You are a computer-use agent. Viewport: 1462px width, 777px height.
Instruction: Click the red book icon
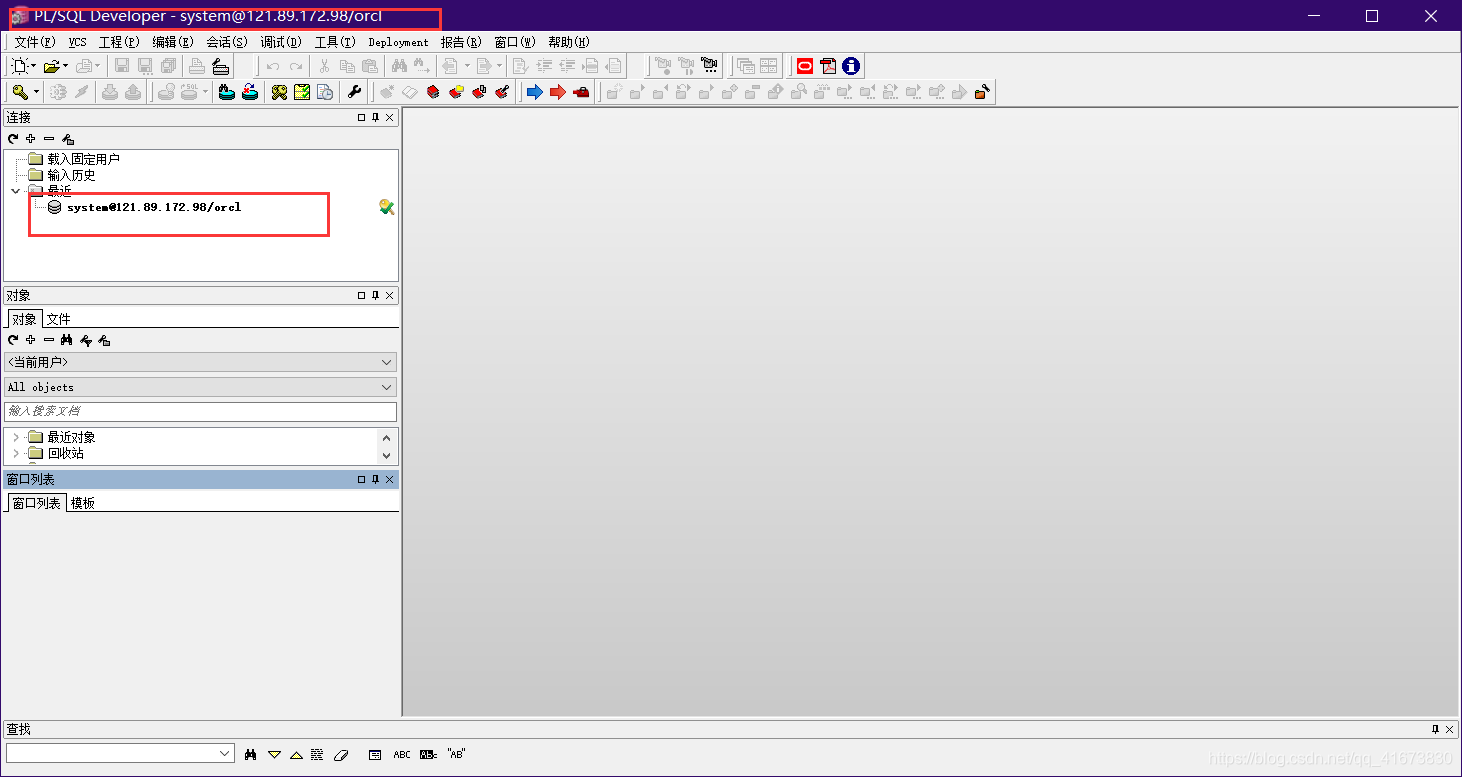pos(433,92)
